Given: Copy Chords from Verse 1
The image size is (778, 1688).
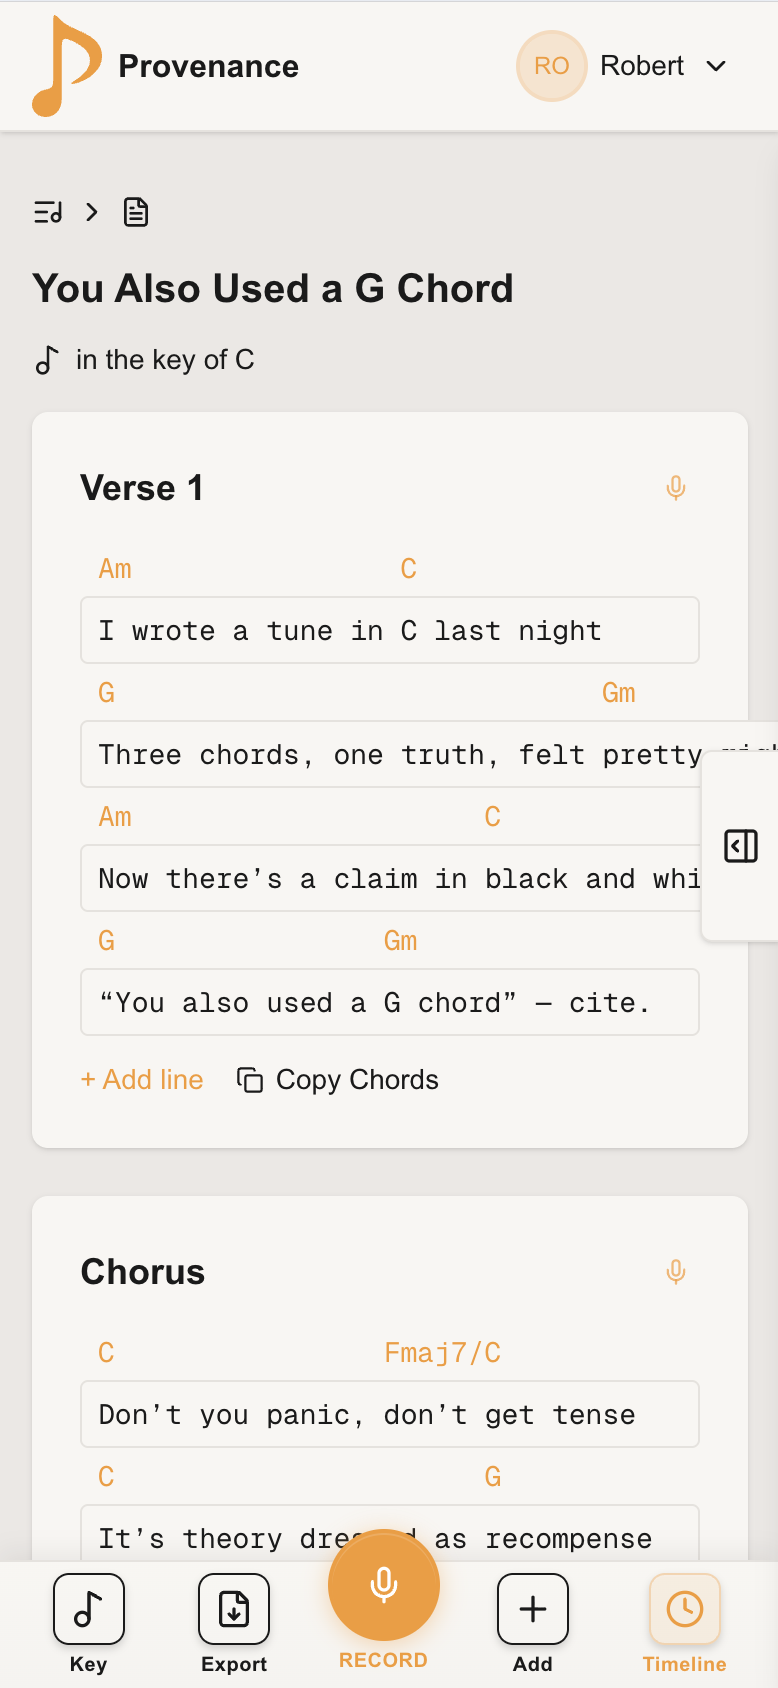Looking at the screenshot, I should pos(338,1080).
